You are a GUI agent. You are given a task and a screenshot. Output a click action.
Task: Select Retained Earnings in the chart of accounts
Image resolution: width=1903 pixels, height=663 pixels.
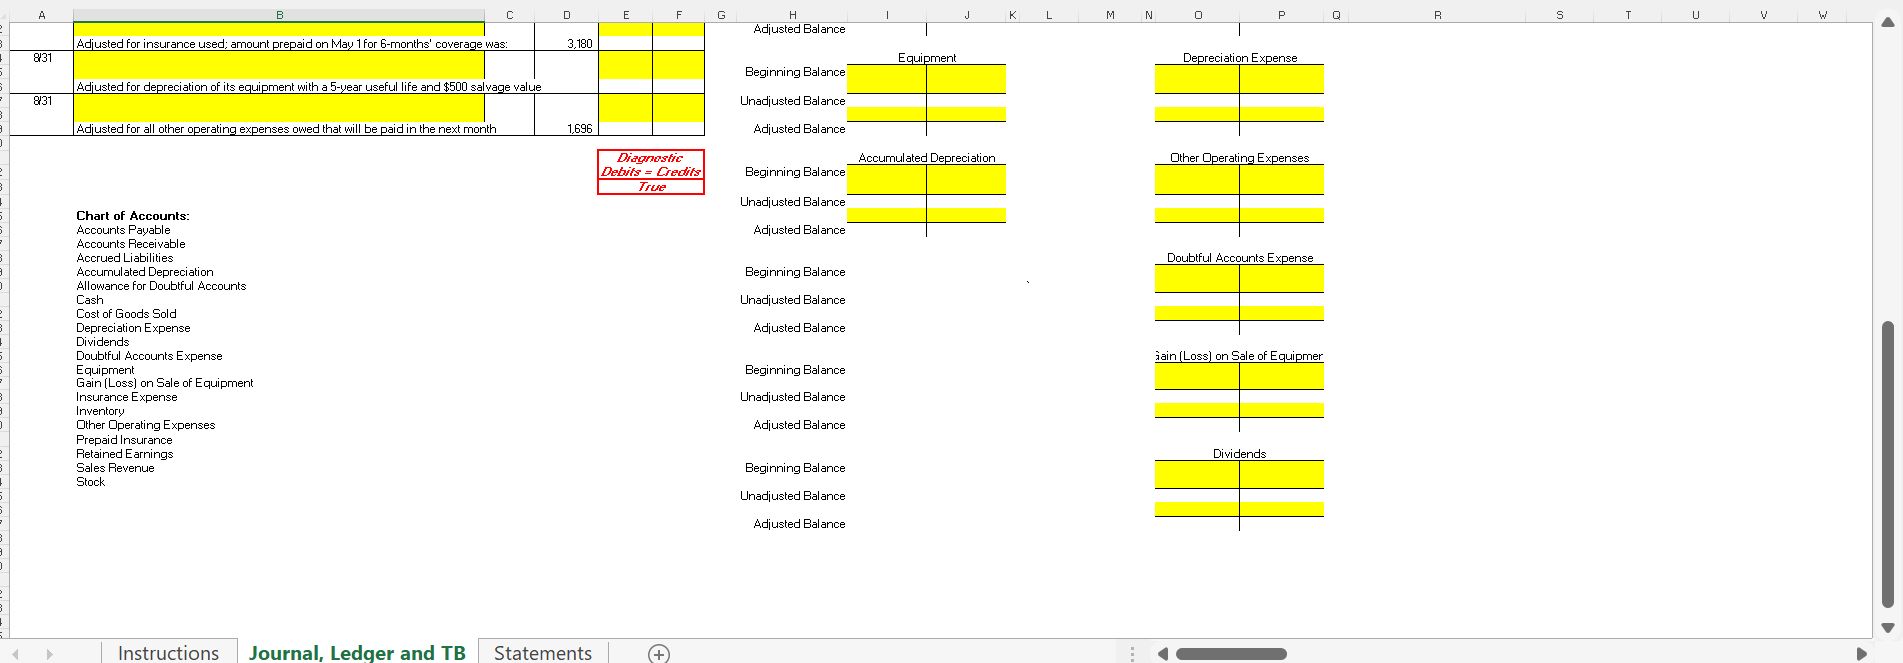tap(125, 454)
